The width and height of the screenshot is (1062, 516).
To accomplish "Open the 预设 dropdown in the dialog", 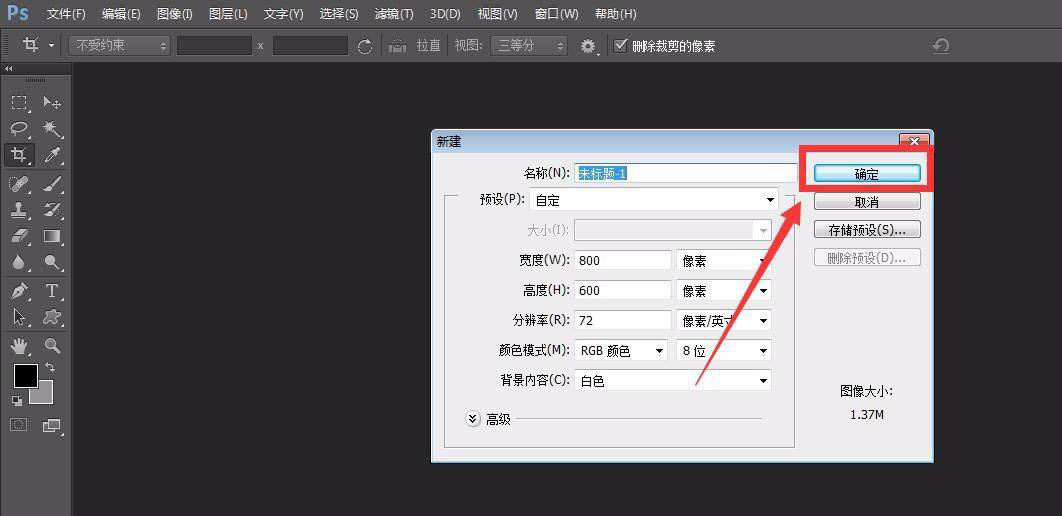I will point(654,200).
